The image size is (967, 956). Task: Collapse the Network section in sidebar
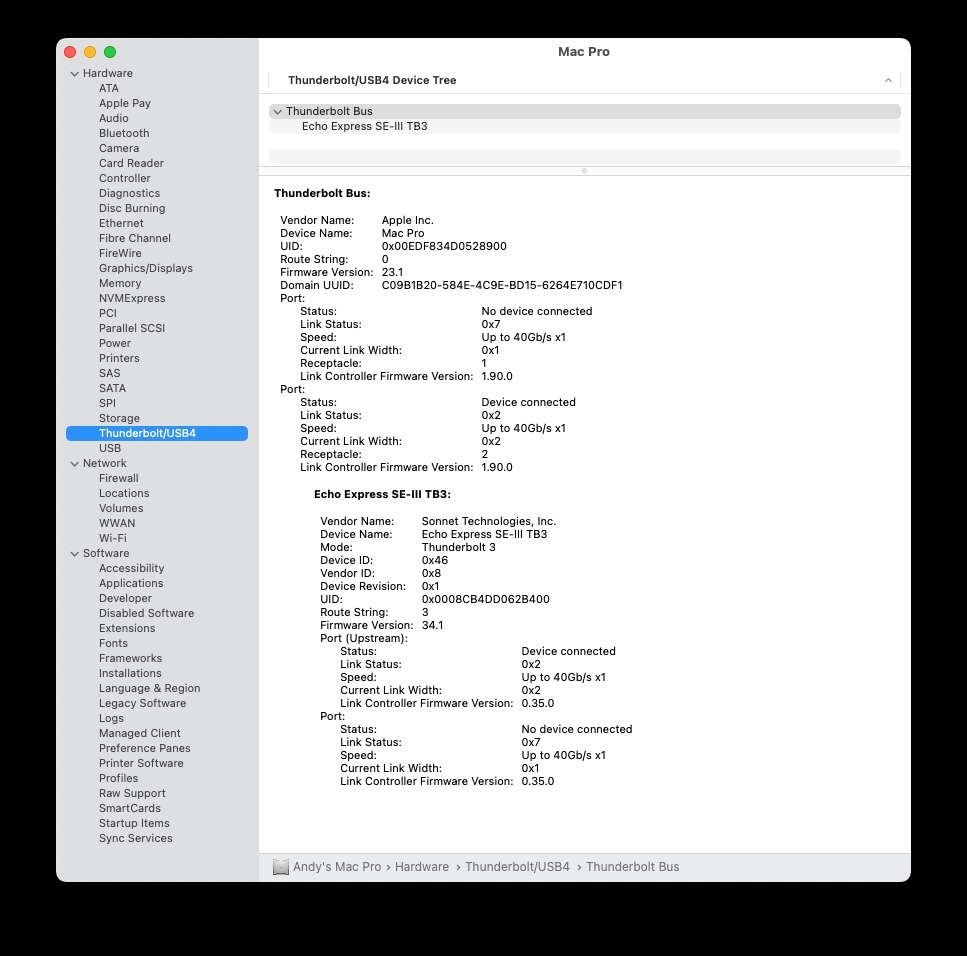point(75,464)
